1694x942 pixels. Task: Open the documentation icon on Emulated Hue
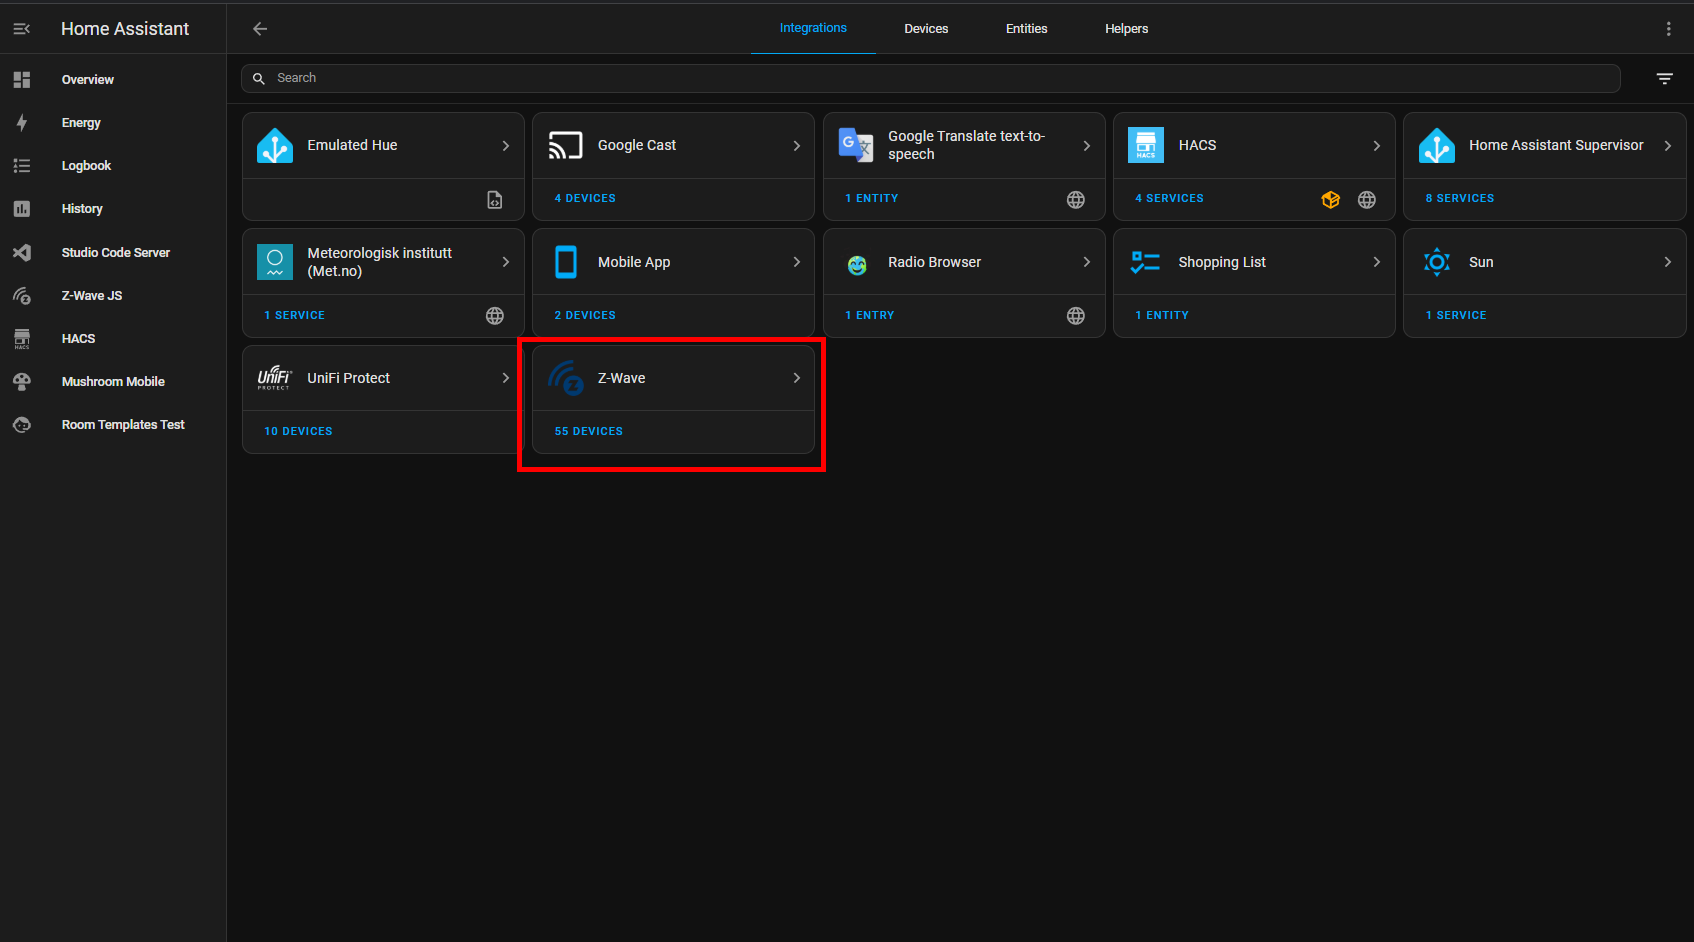pyautogui.click(x=494, y=199)
